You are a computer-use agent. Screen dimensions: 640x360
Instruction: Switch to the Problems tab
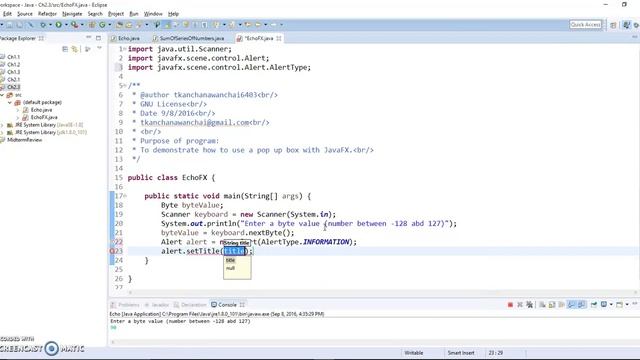pos(125,305)
